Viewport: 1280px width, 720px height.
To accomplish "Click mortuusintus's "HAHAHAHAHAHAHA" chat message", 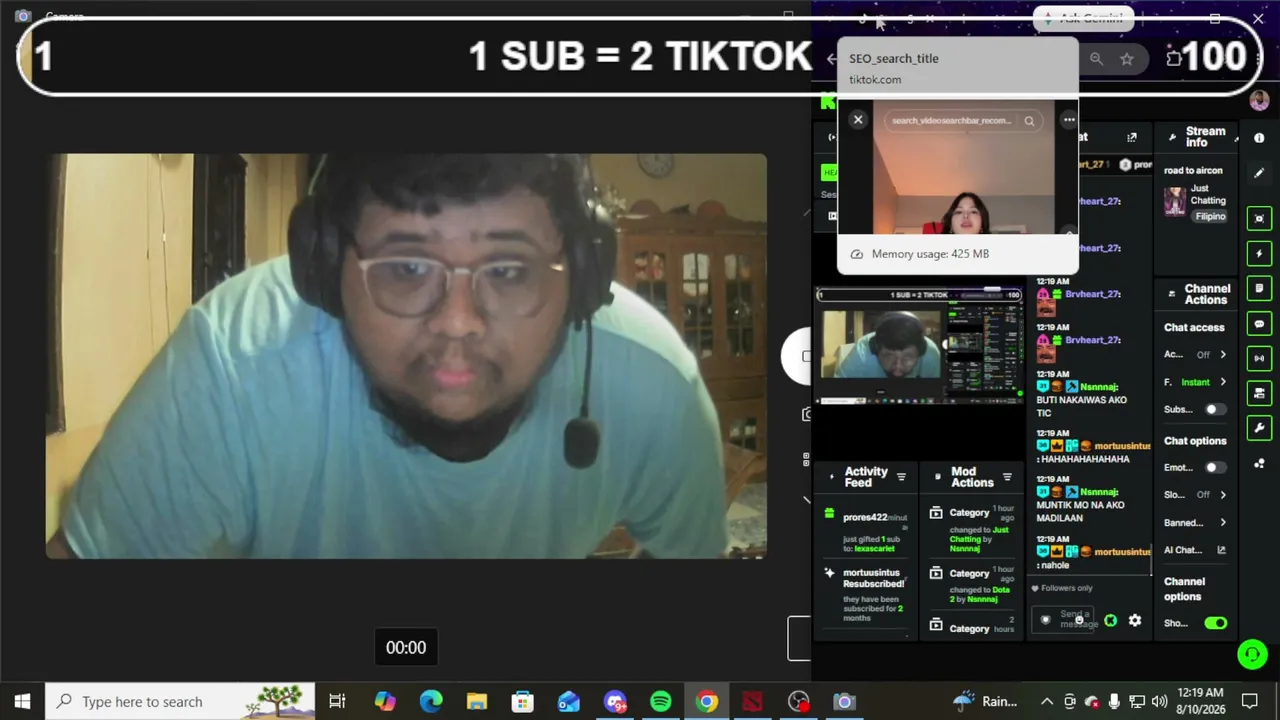I will [x=1093, y=445].
